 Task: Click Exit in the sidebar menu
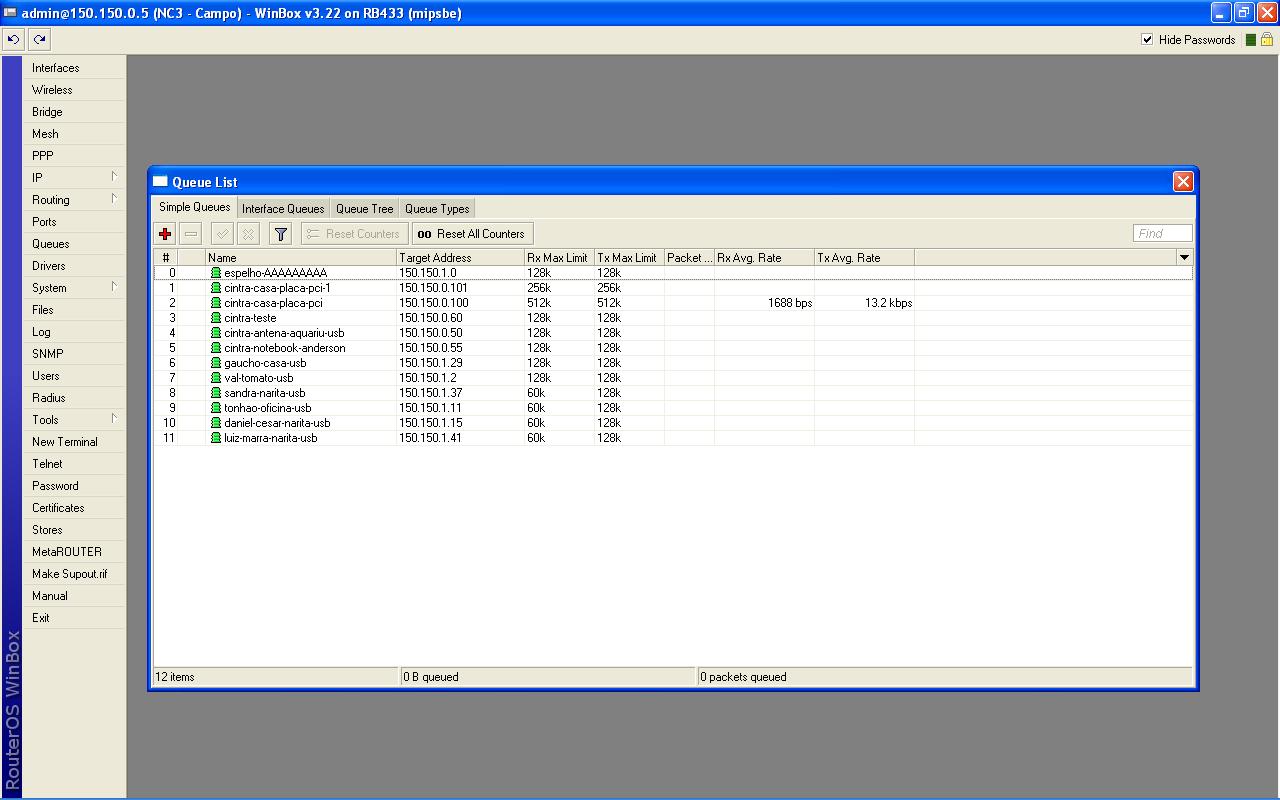74,618
